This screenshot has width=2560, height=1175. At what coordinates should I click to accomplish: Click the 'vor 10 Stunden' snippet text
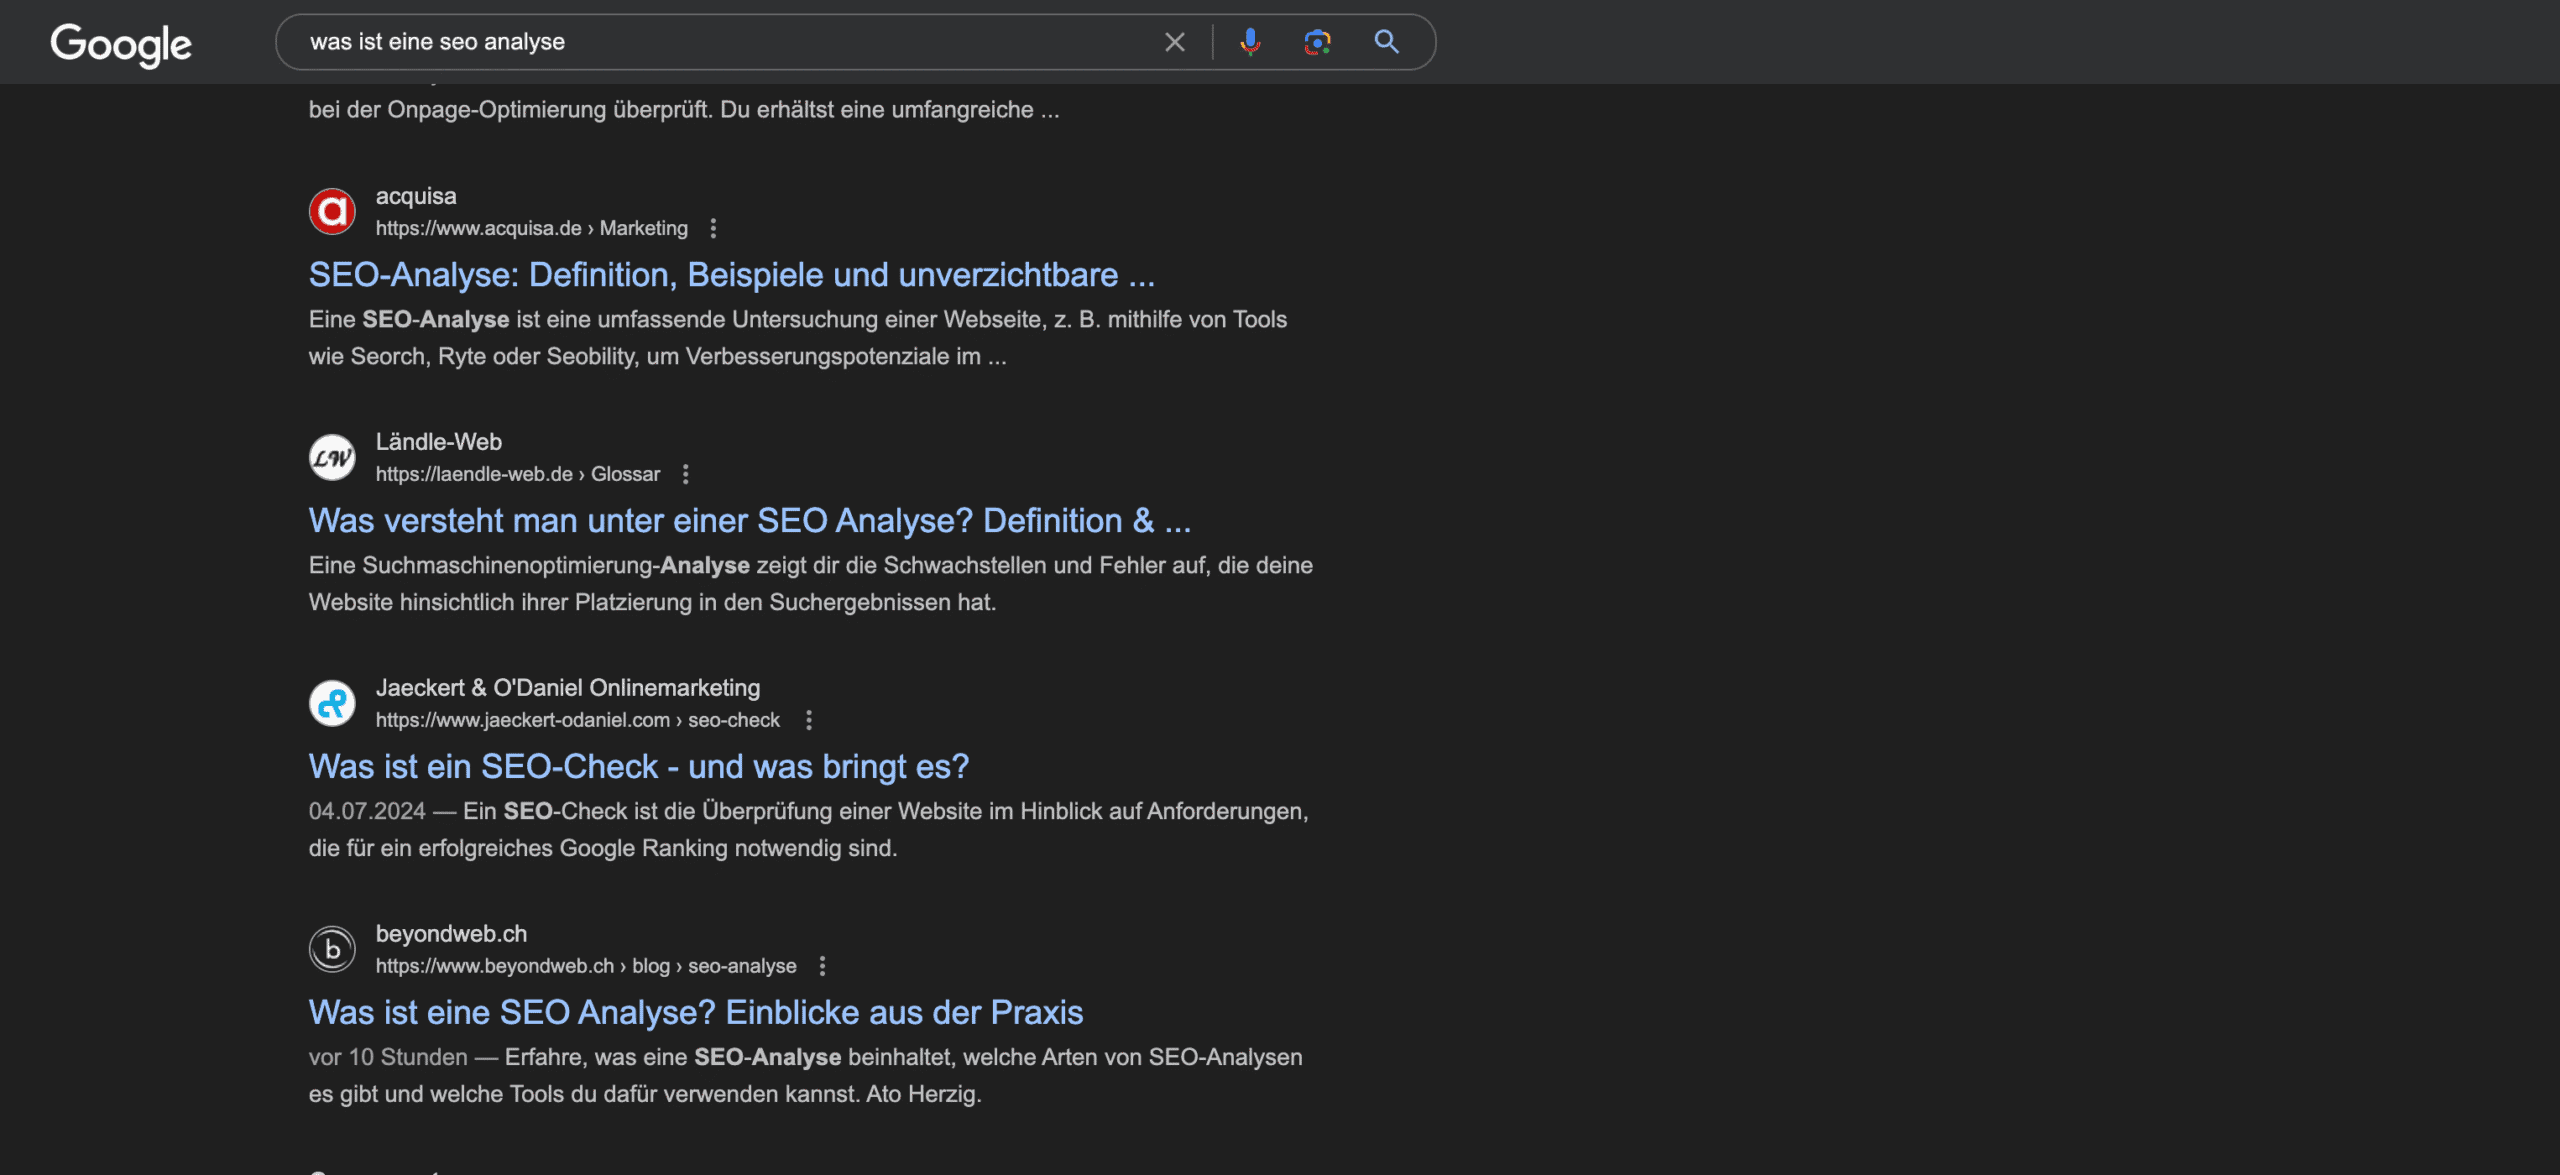(388, 1057)
